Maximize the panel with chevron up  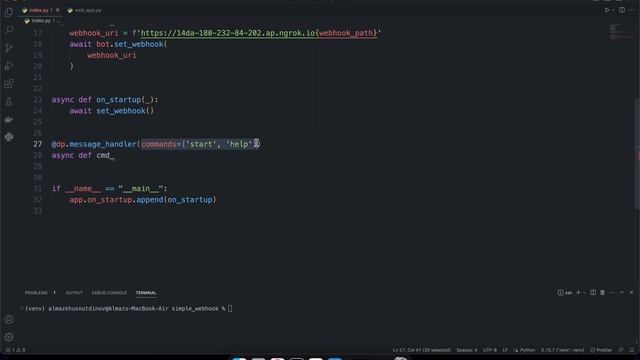pyautogui.click(x=622, y=293)
